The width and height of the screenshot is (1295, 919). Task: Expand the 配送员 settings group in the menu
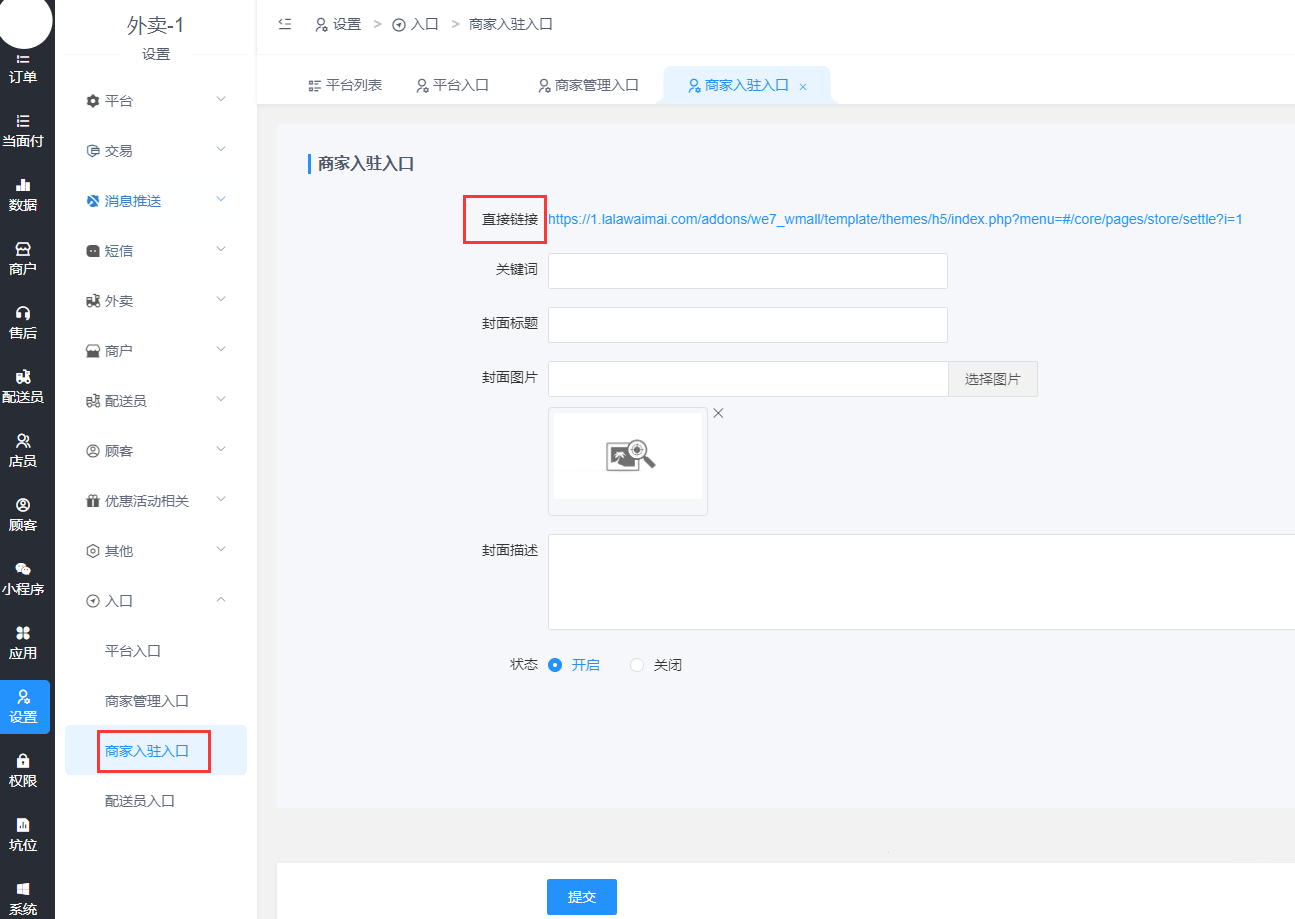[156, 400]
